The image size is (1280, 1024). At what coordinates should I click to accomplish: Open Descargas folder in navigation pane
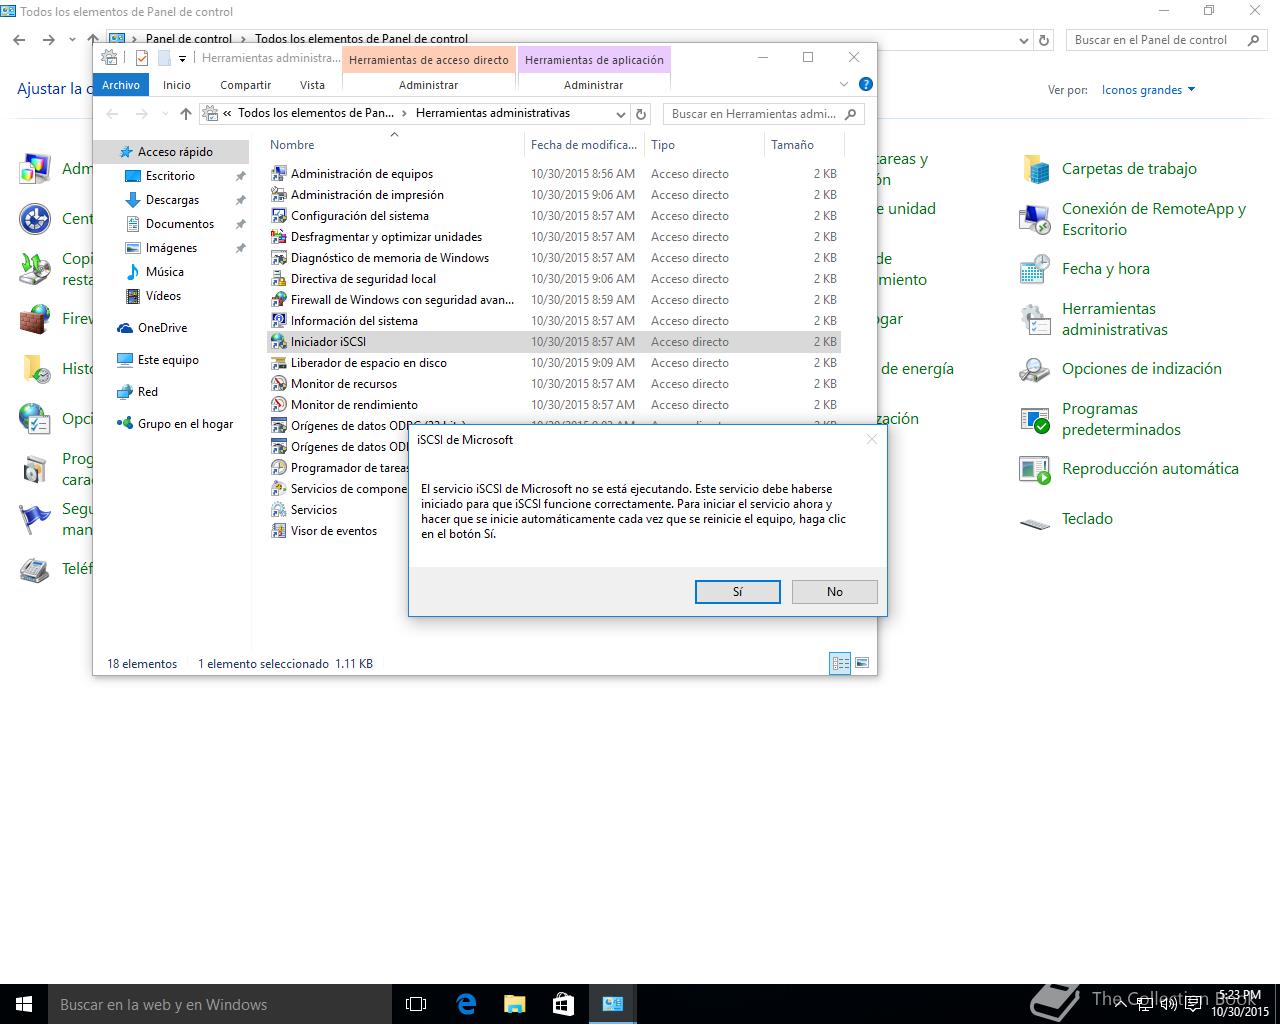coord(172,200)
